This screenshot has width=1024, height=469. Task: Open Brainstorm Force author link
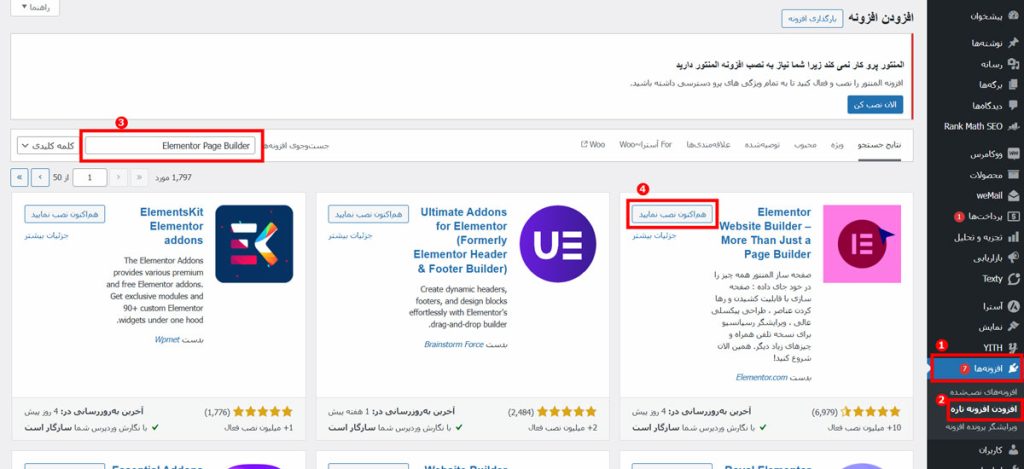click(x=453, y=344)
